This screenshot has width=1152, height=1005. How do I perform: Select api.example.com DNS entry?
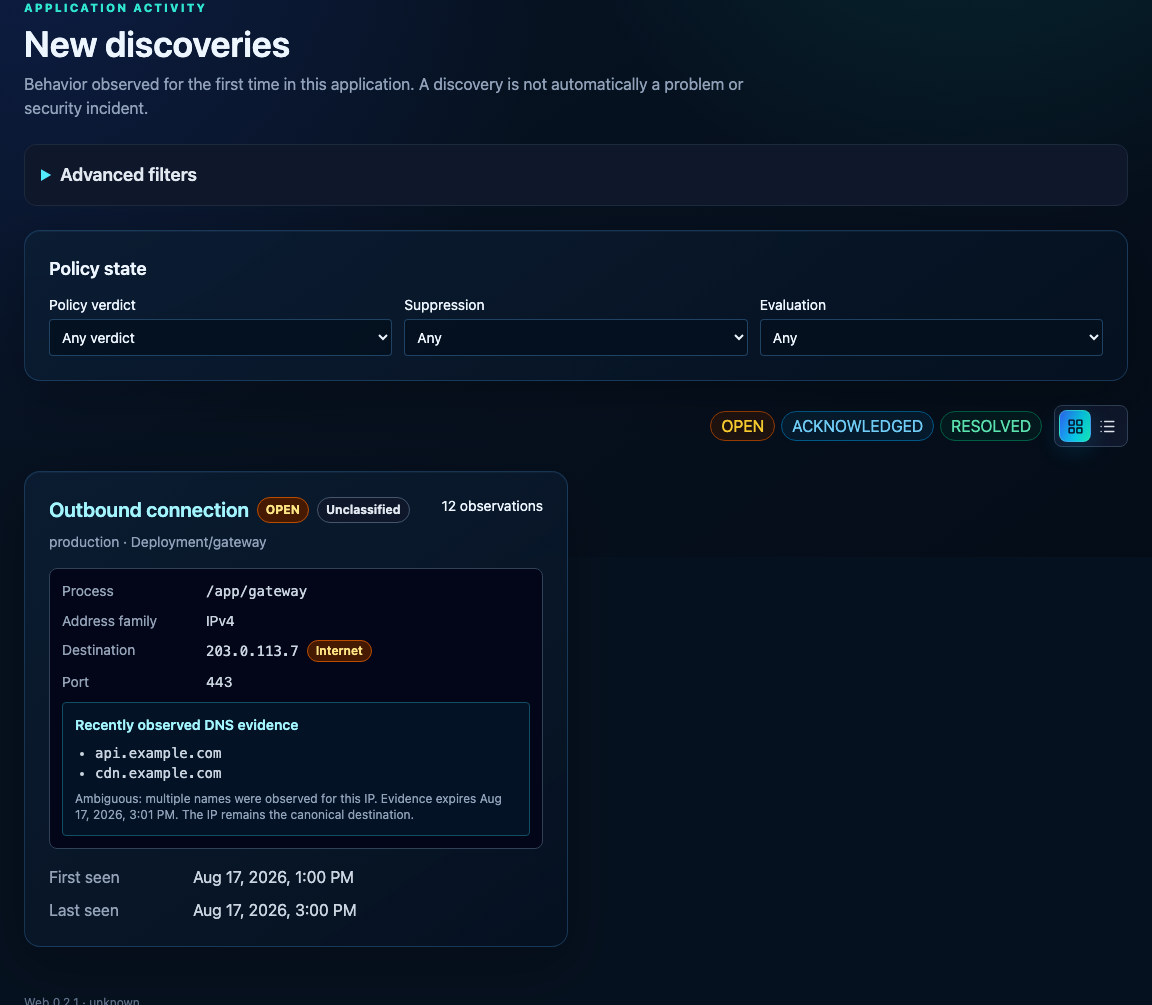[158, 753]
